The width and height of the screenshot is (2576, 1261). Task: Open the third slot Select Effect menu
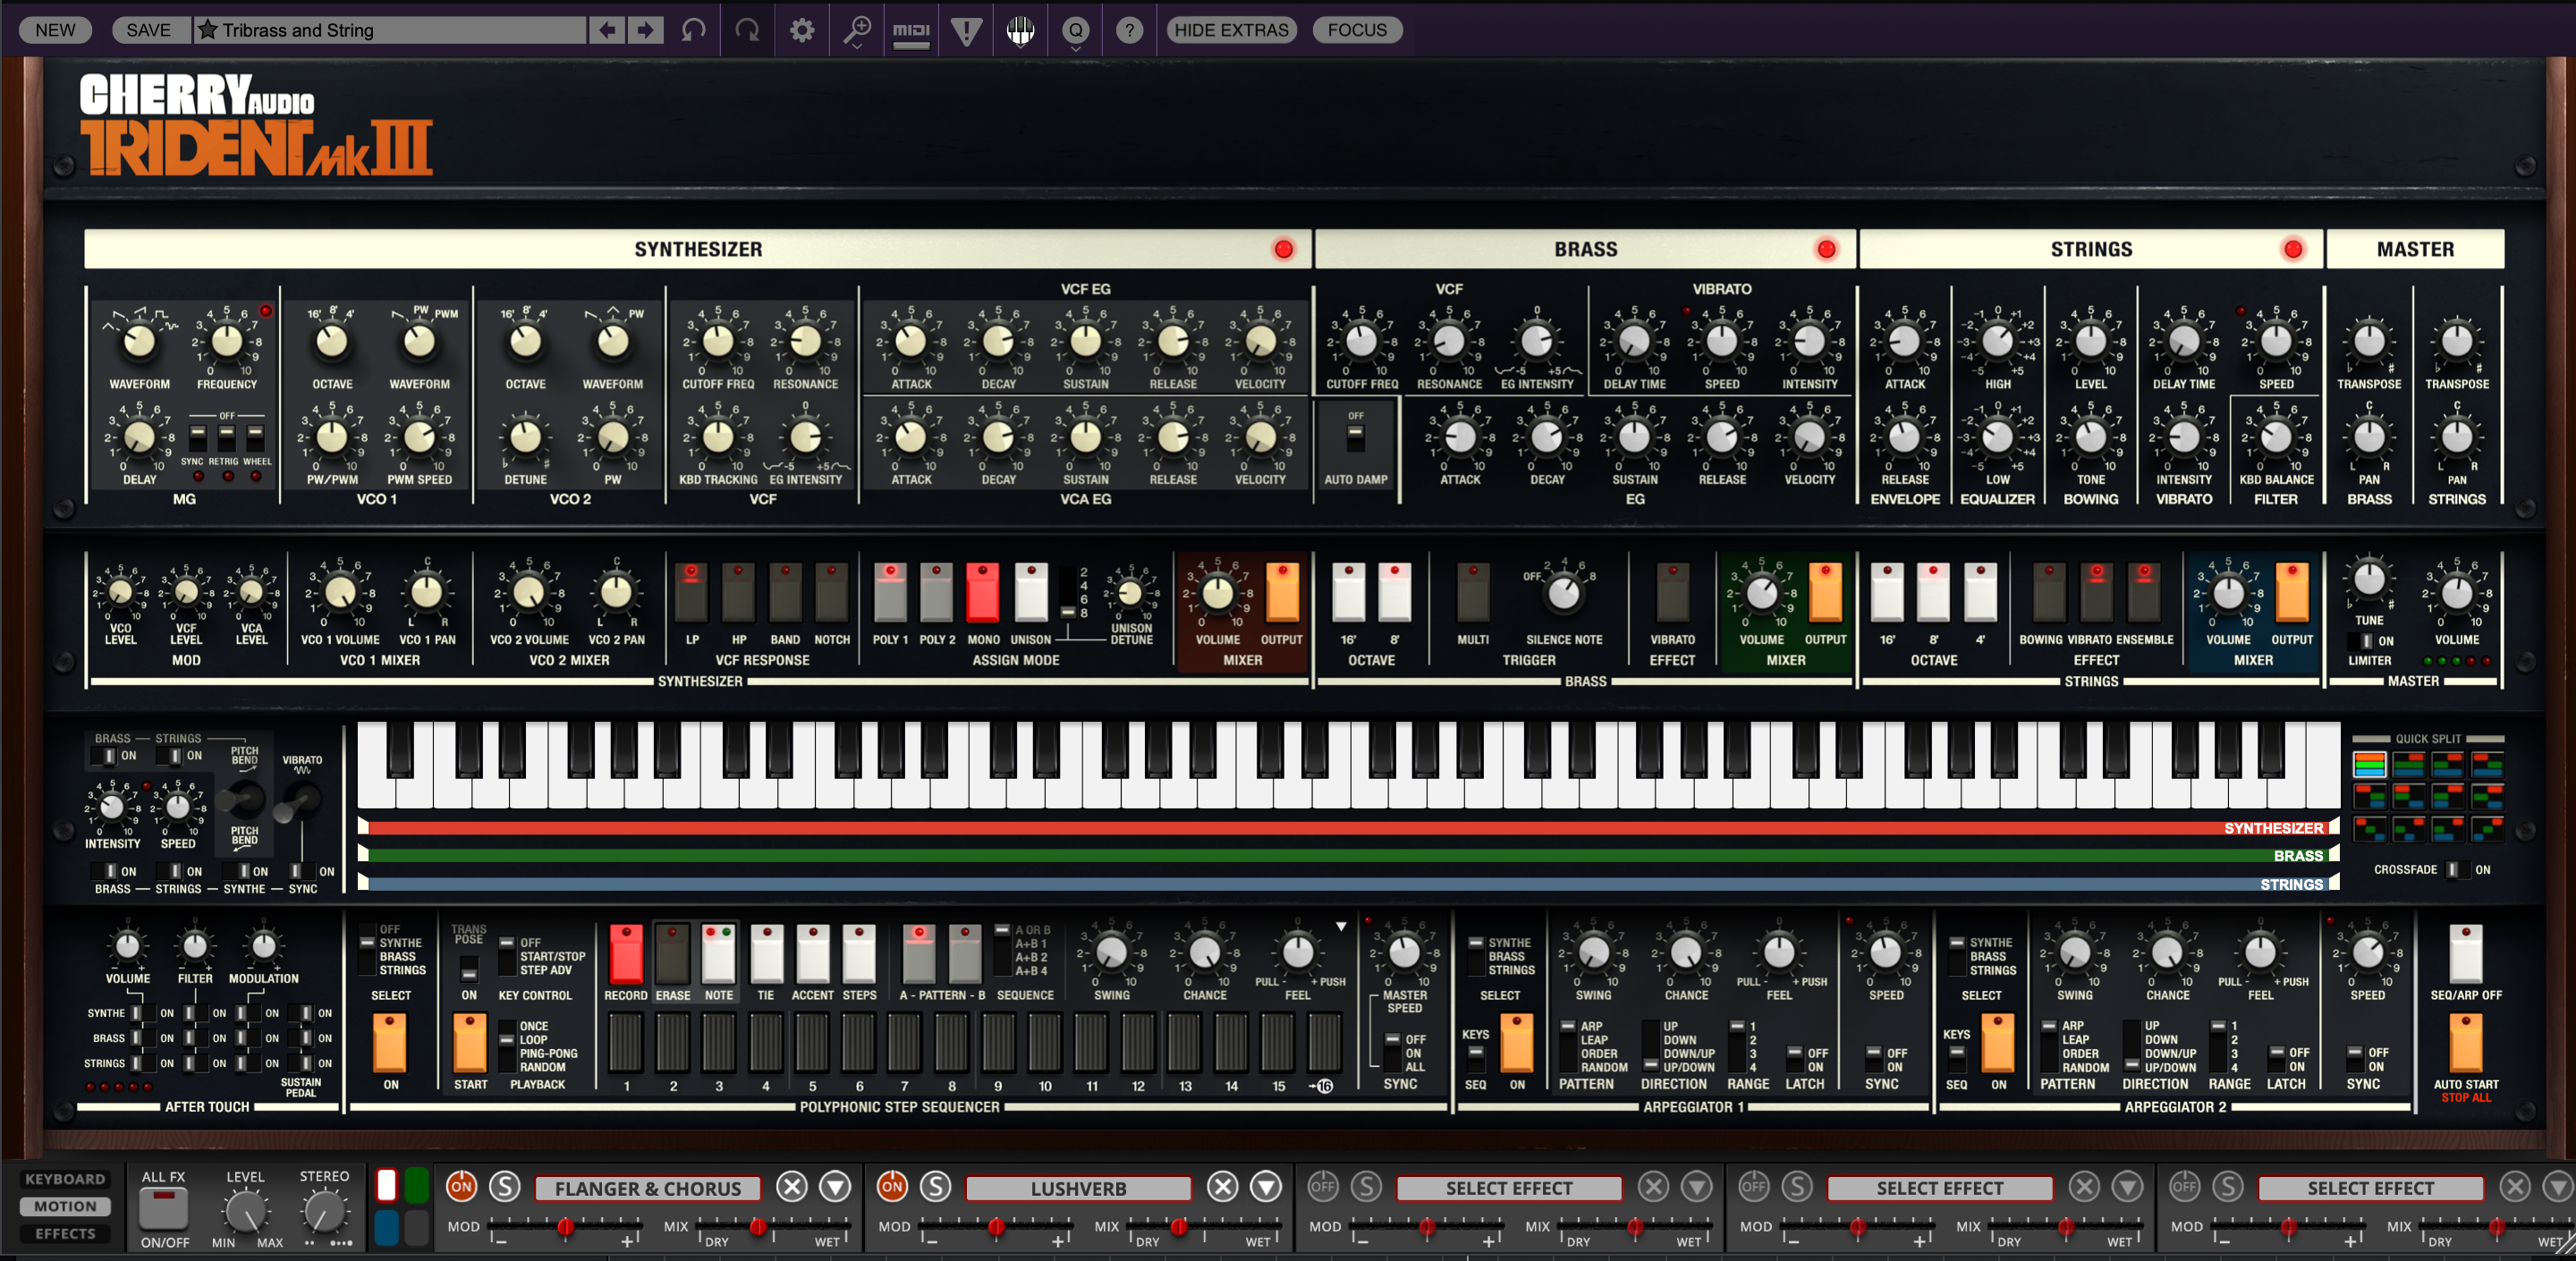click(1508, 1188)
